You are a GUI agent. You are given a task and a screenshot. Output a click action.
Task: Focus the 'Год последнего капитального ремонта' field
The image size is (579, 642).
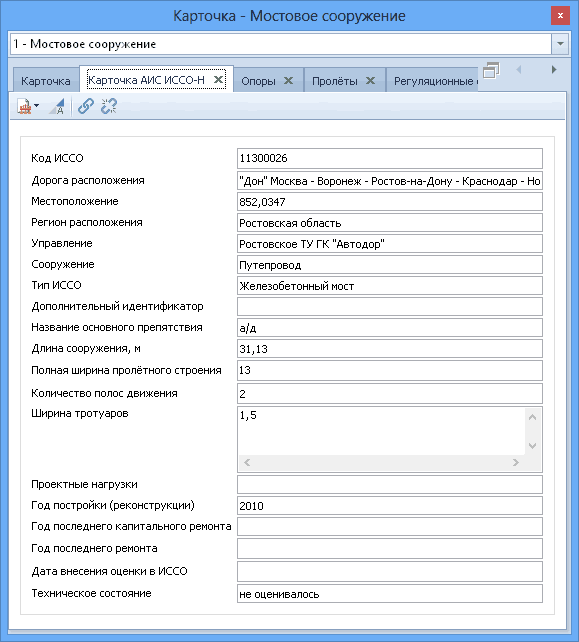pos(390,527)
